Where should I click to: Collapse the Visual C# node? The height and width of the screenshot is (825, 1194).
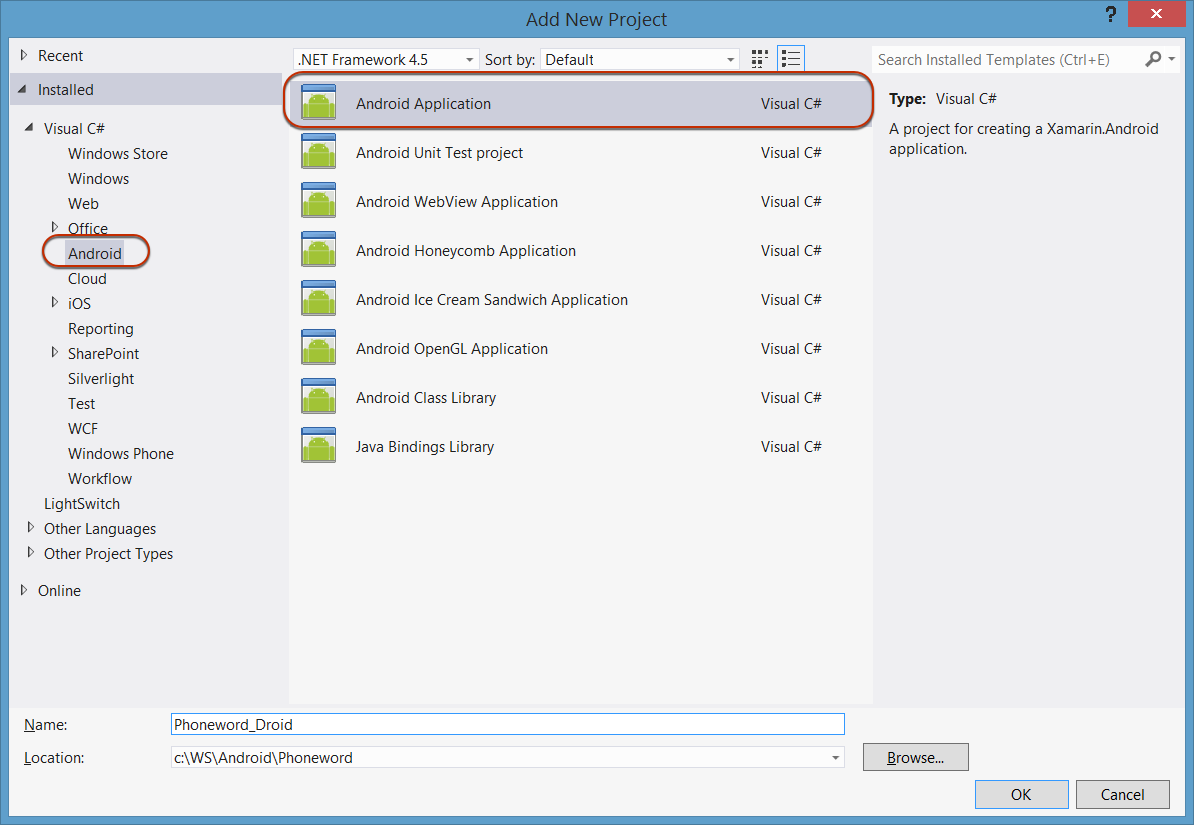click(31, 128)
